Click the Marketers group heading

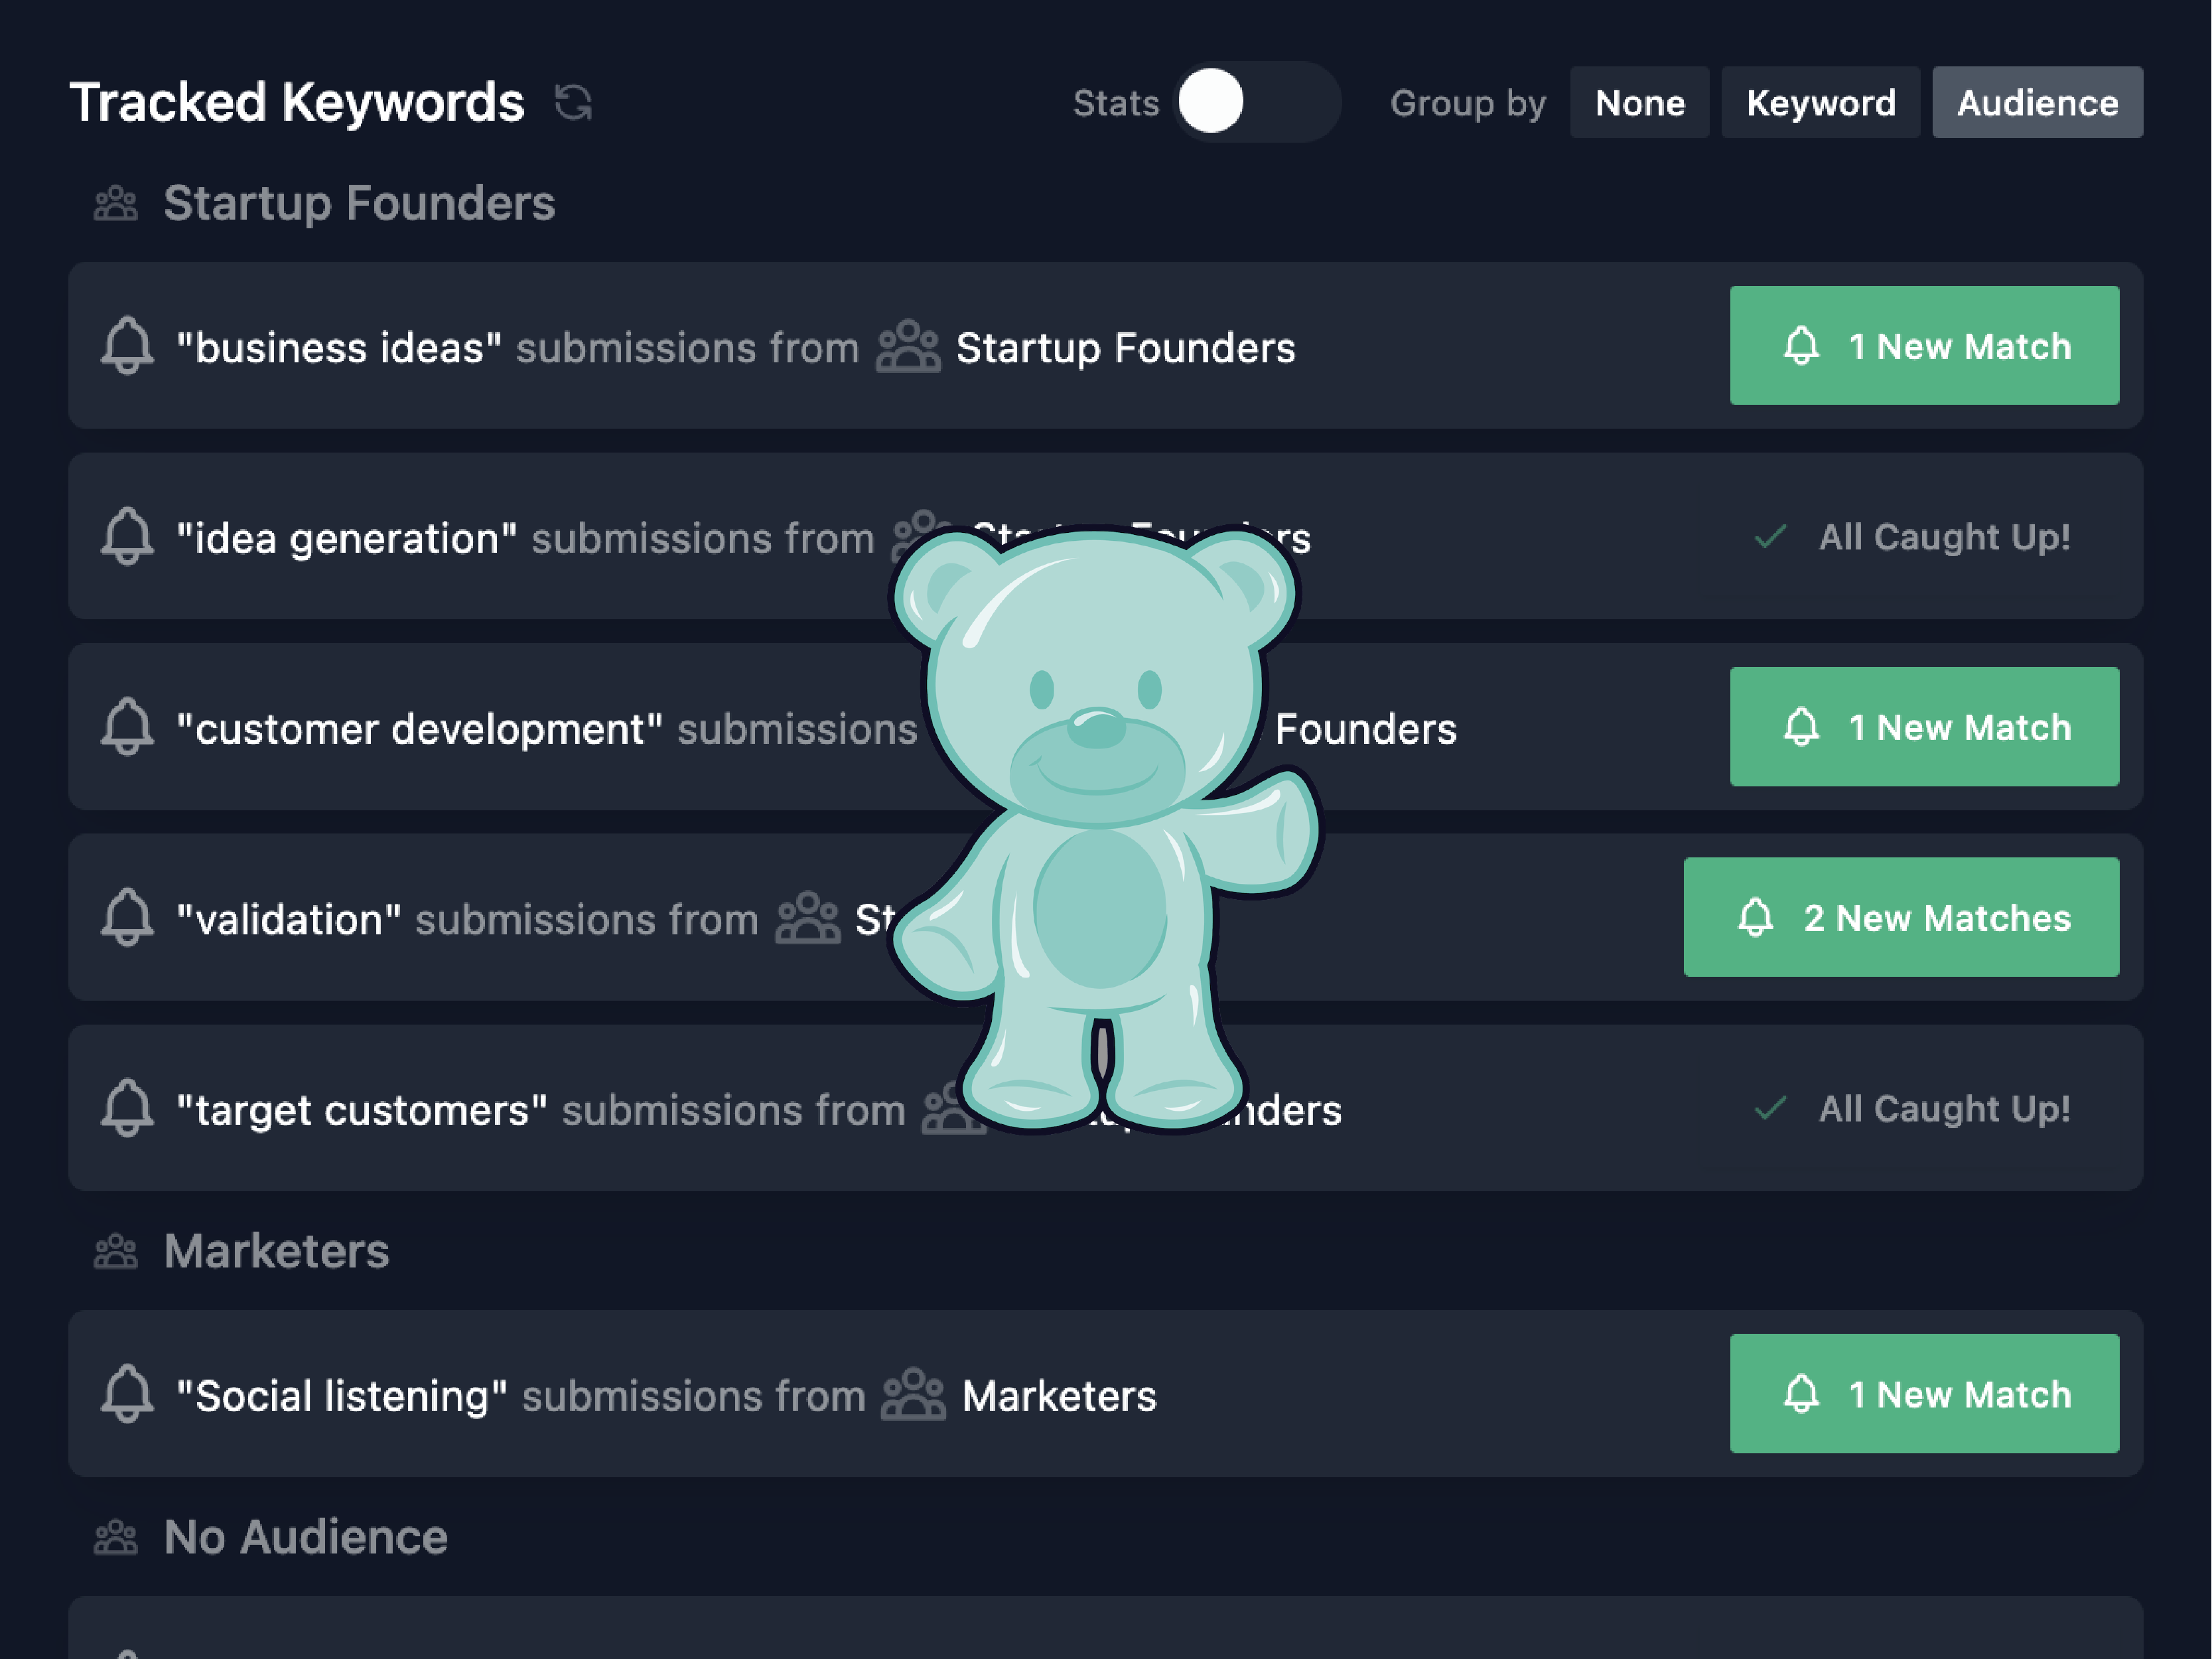point(277,1251)
